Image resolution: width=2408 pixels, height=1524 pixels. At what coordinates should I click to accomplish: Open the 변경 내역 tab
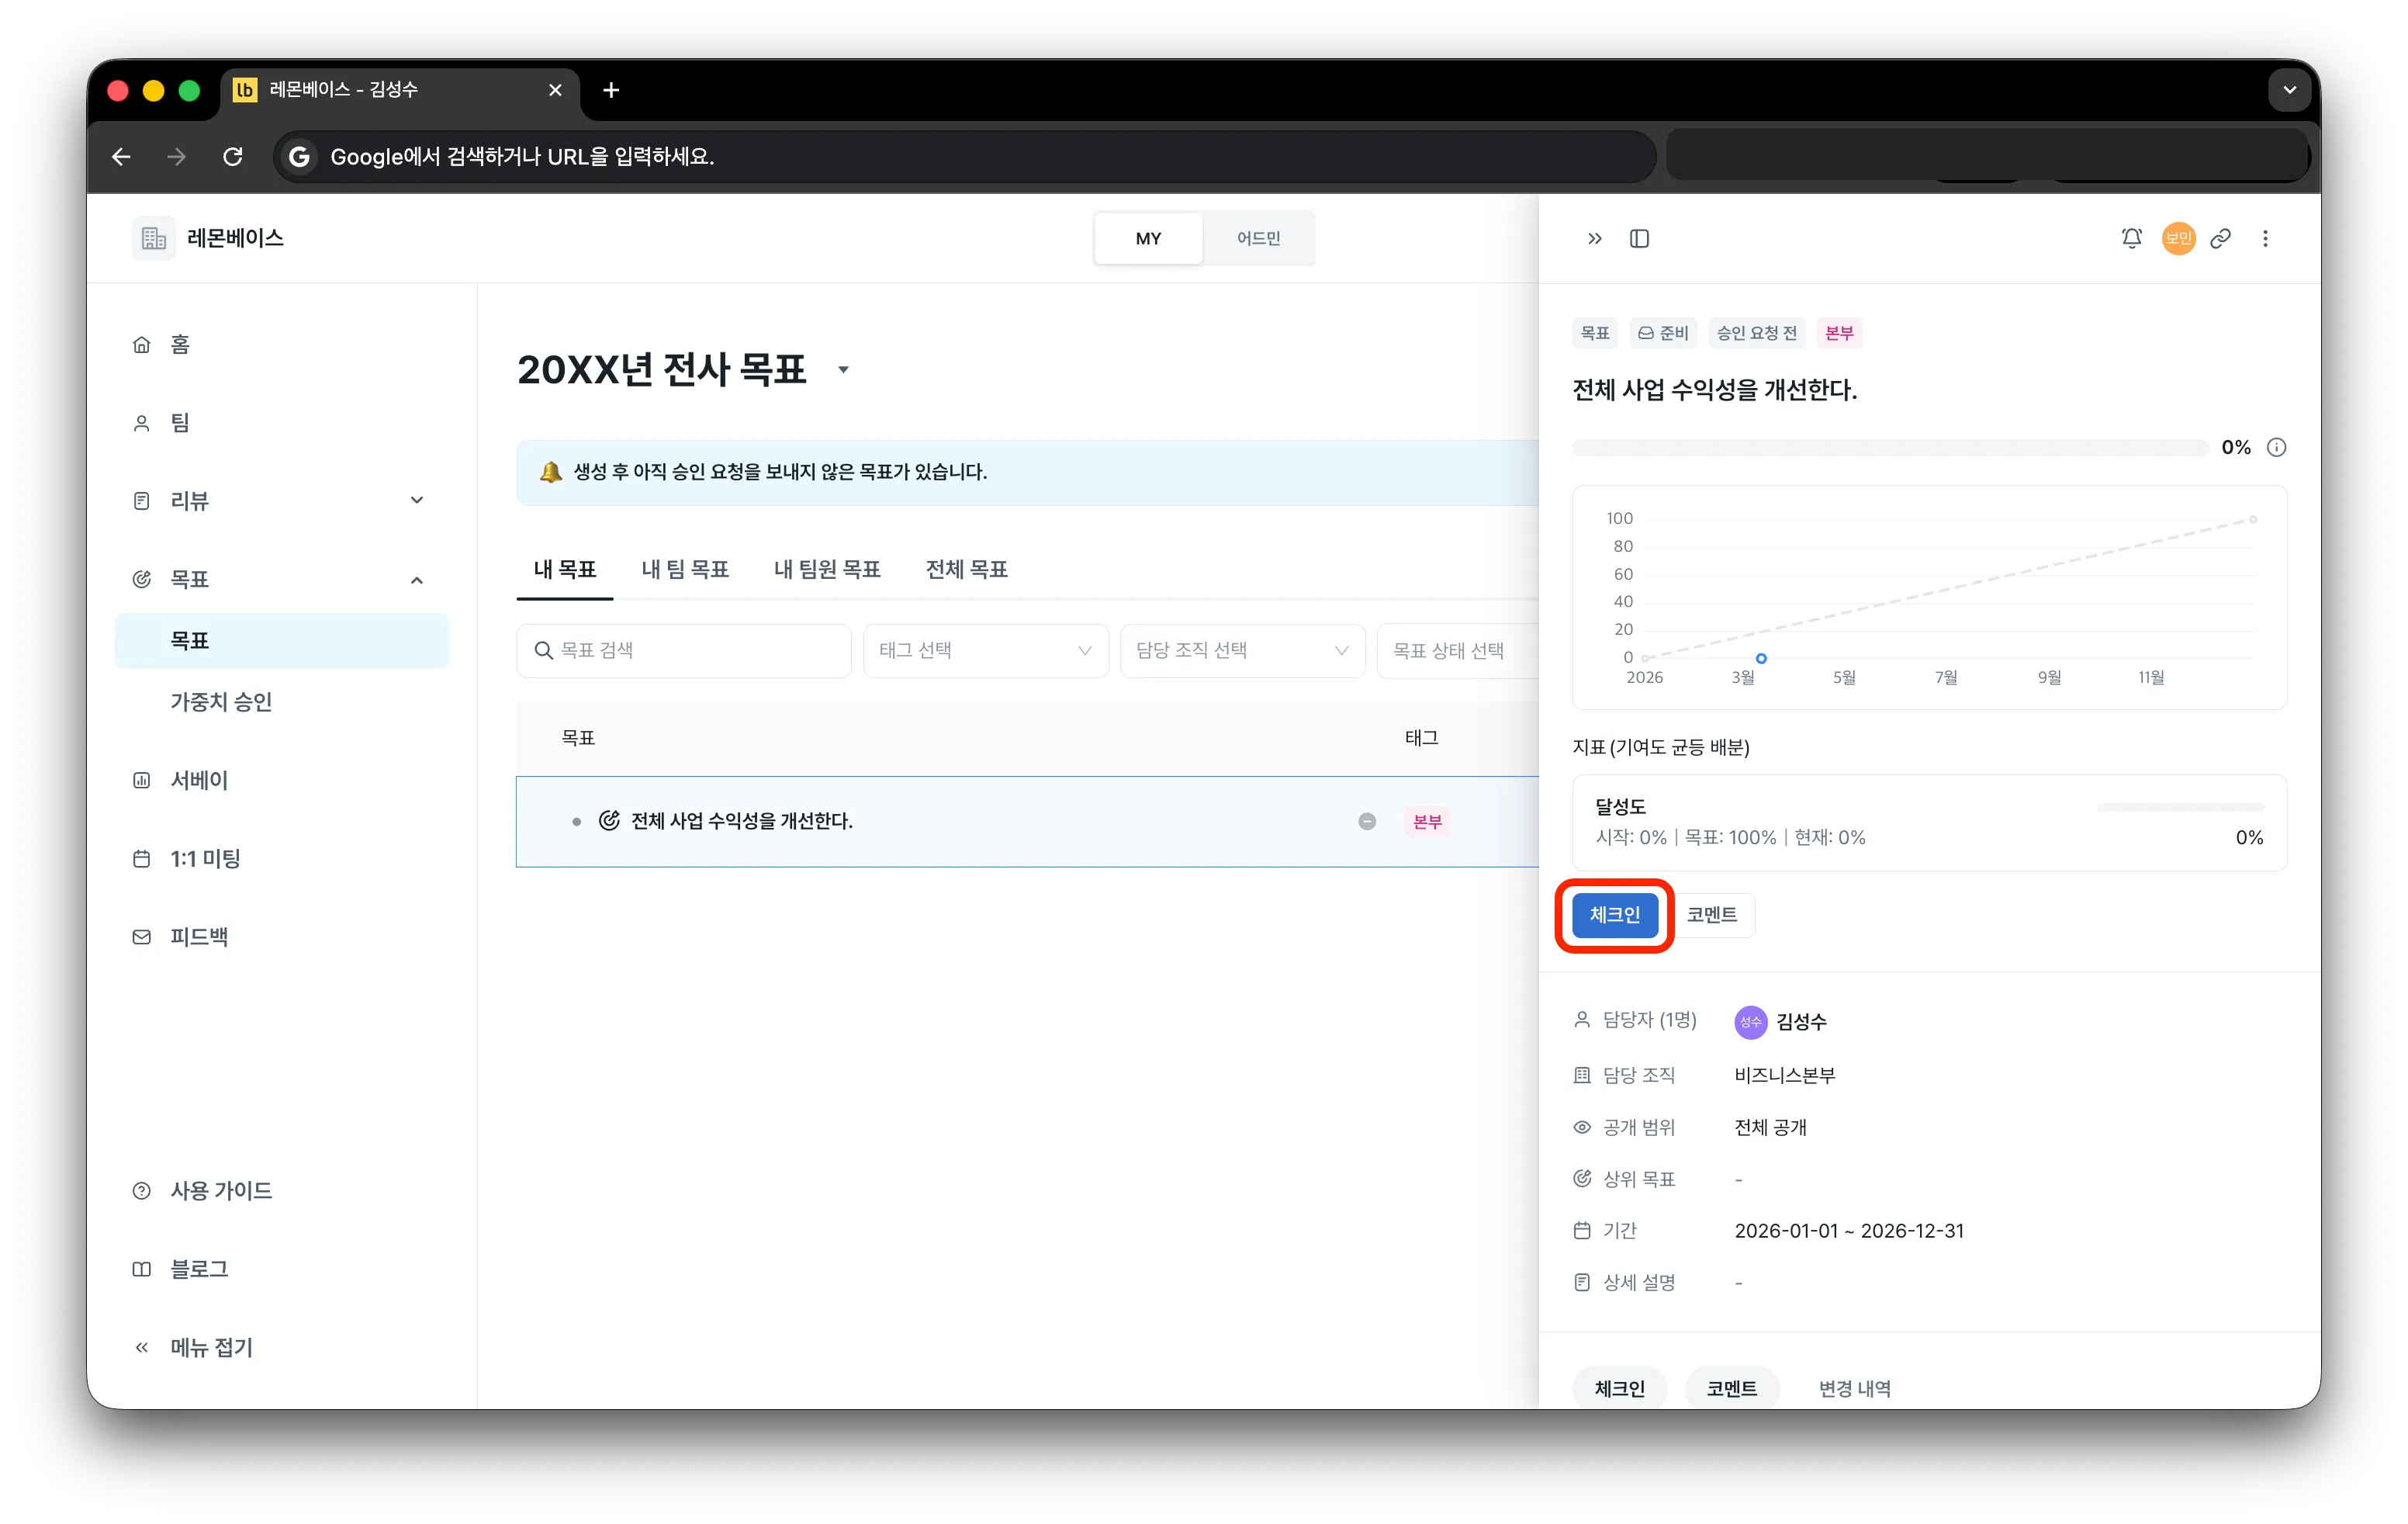point(1854,1388)
